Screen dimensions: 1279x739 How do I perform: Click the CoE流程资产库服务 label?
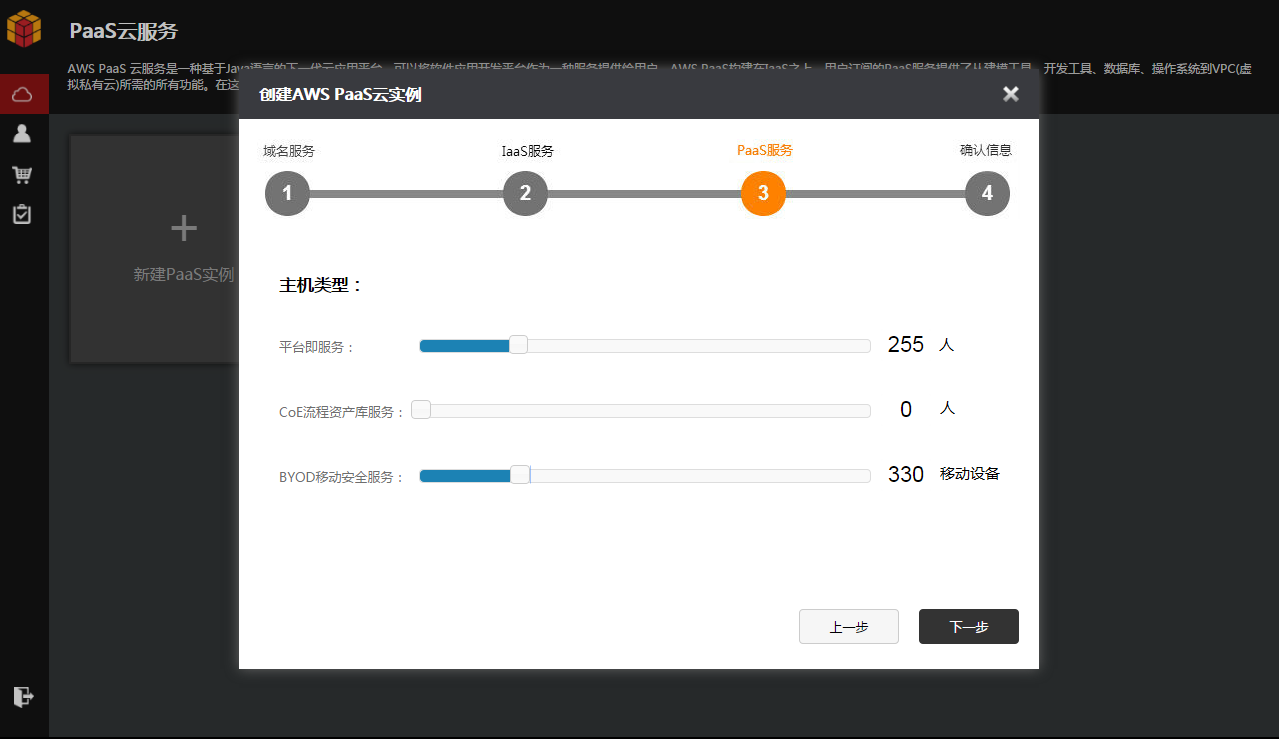click(342, 412)
